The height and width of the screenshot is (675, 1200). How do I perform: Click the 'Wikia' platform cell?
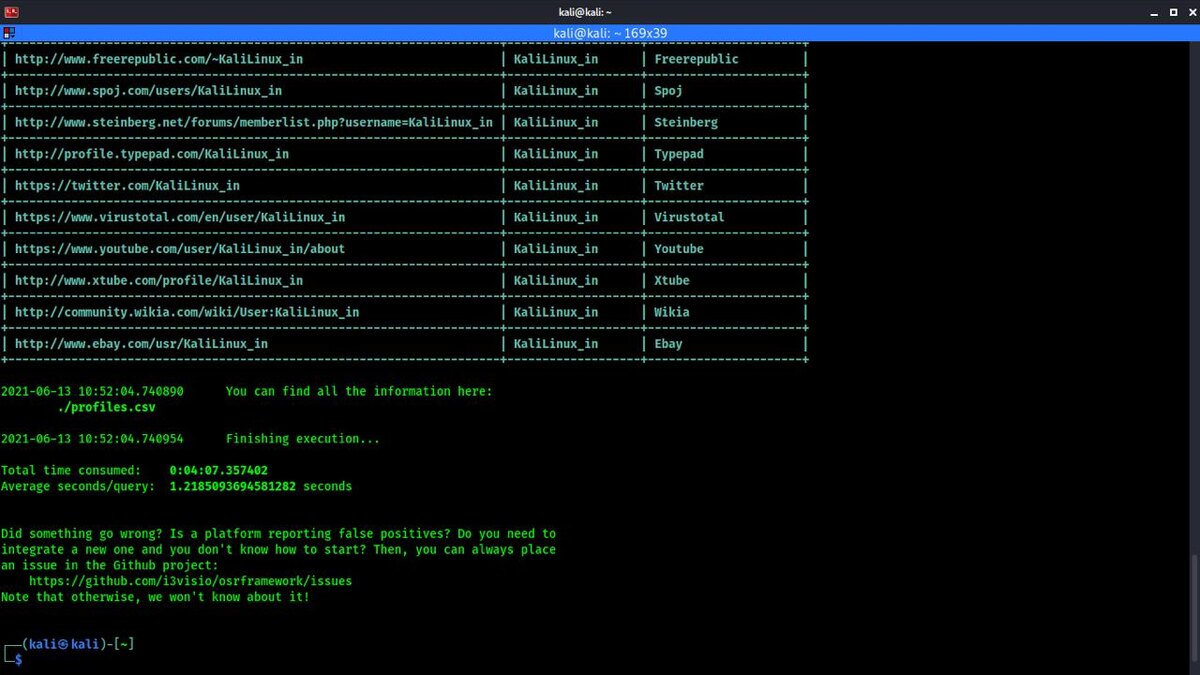(672, 312)
